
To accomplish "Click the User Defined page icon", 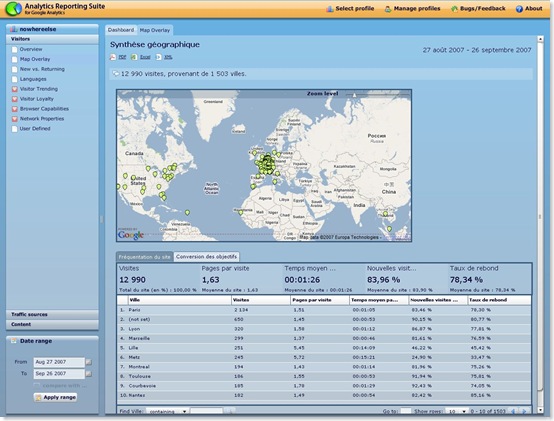I will [14, 129].
